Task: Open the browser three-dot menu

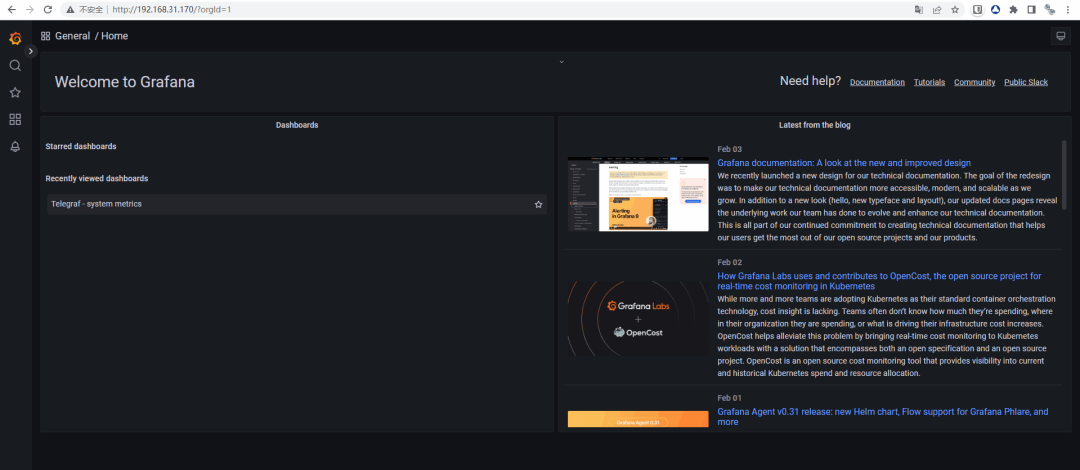Action: (x=1069, y=10)
